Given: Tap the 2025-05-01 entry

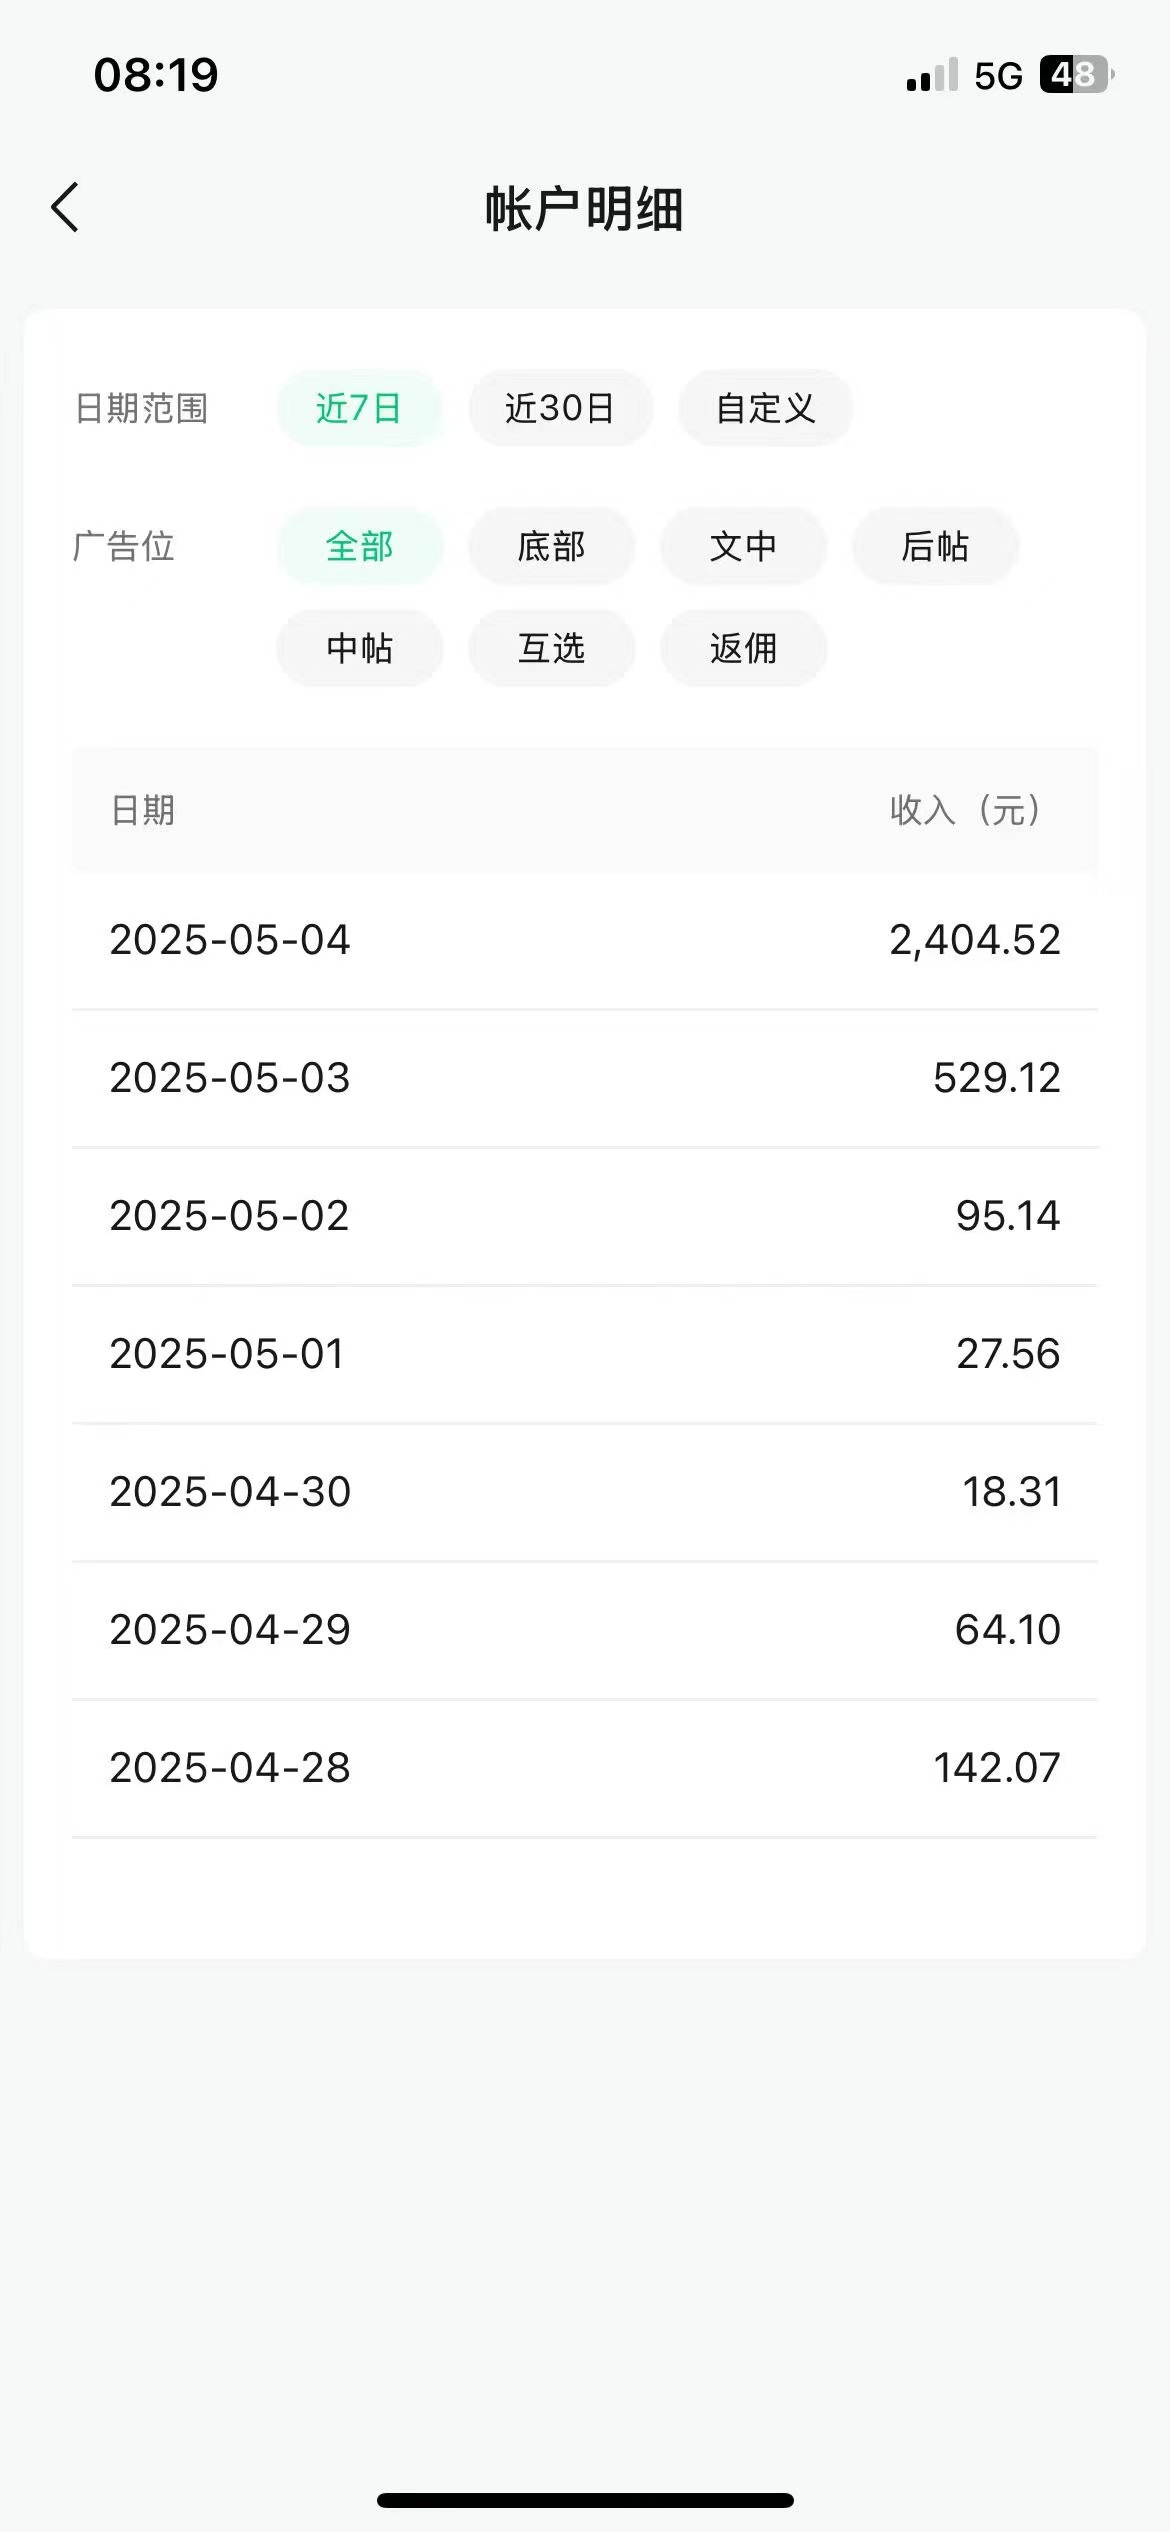Looking at the screenshot, I should click(585, 1354).
